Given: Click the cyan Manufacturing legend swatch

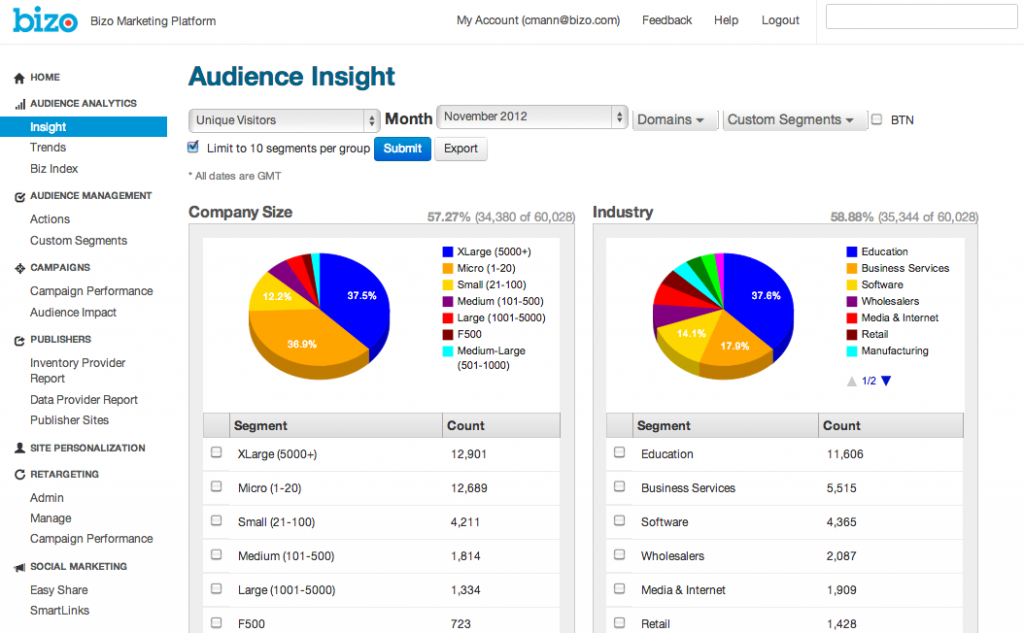Looking at the screenshot, I should [852, 351].
